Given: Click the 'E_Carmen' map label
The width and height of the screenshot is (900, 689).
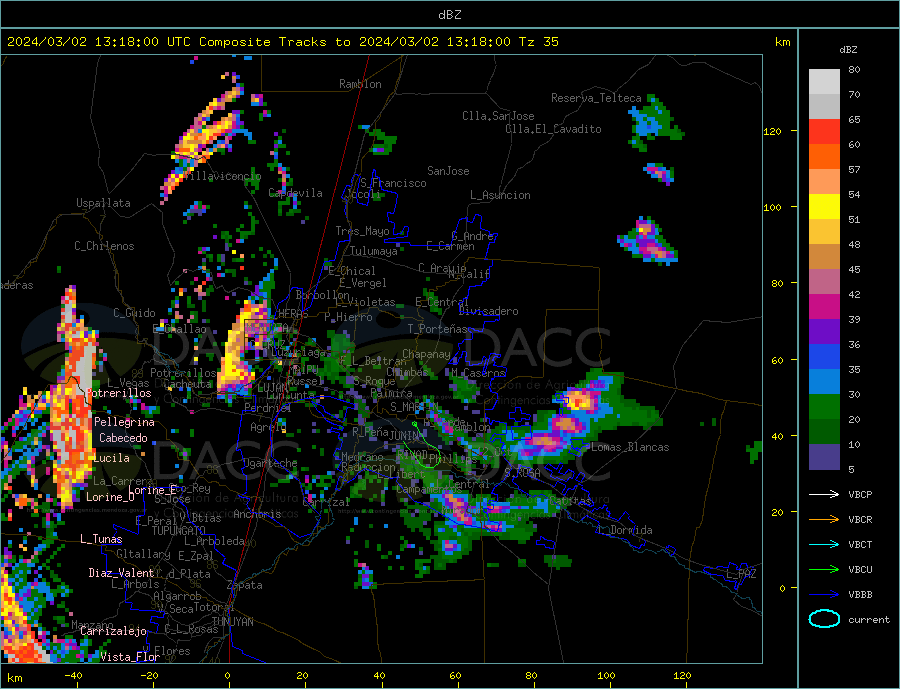Looking at the screenshot, I should click(x=450, y=246).
